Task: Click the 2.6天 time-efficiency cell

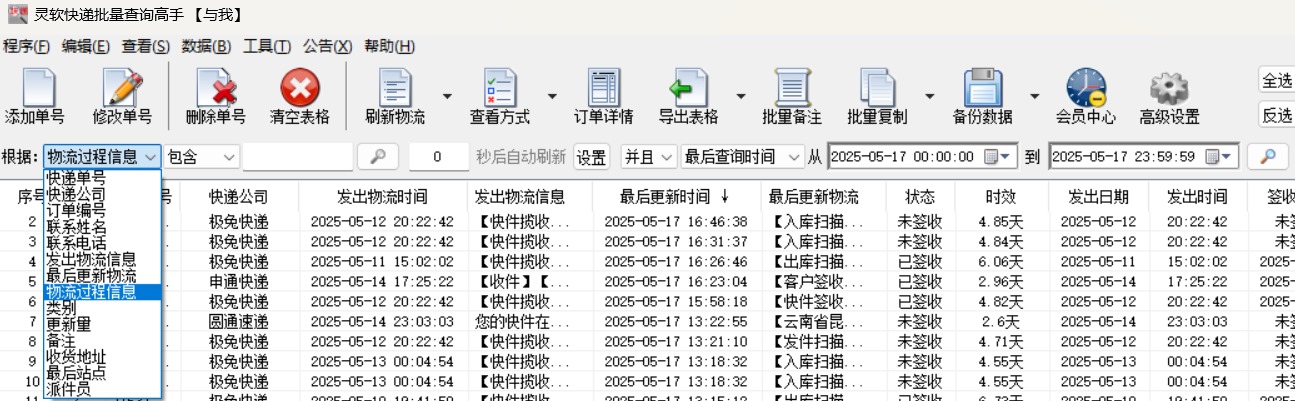Action: click(1000, 322)
